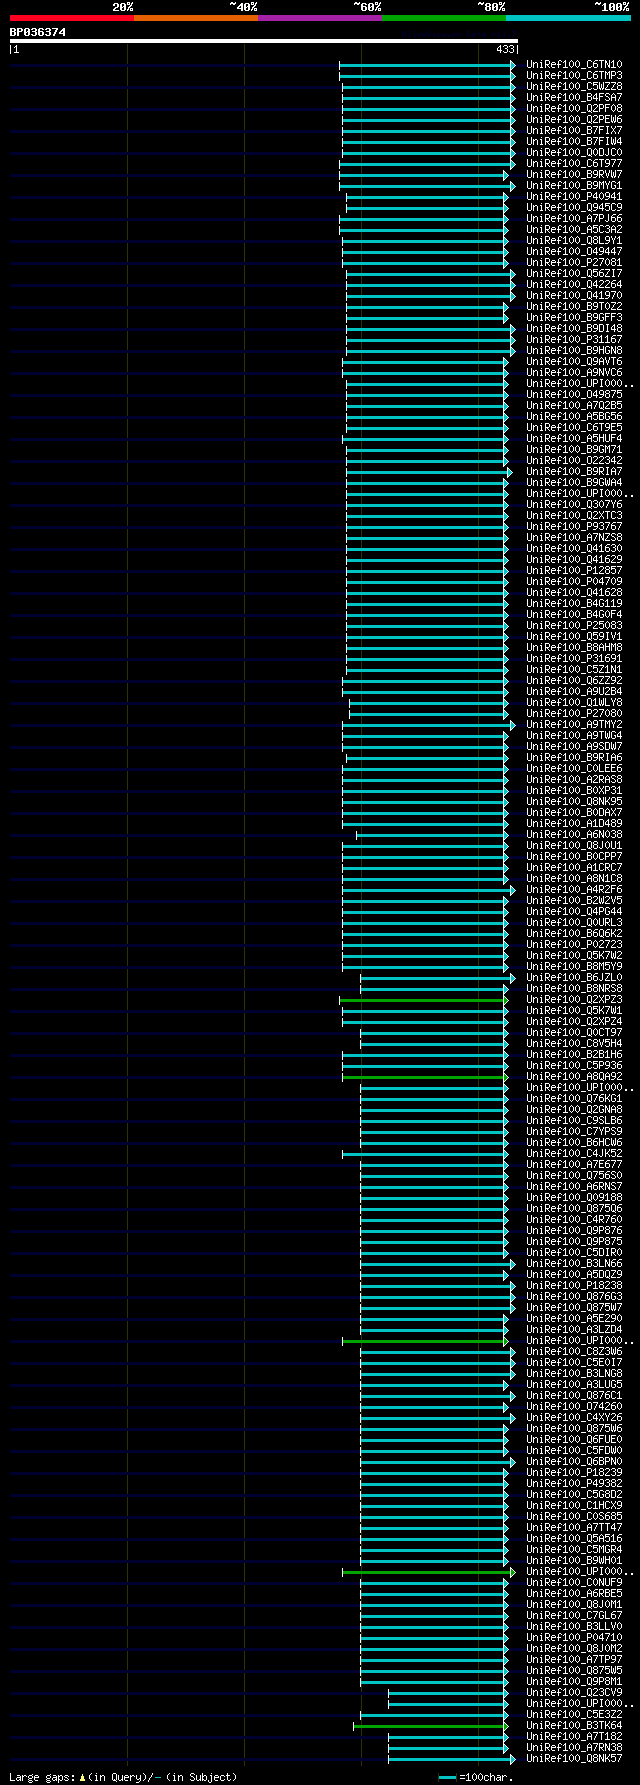Click the UniRef100_P25083 label
Image resolution: width=640 pixels, height=1785 pixels.
[x=574, y=625]
